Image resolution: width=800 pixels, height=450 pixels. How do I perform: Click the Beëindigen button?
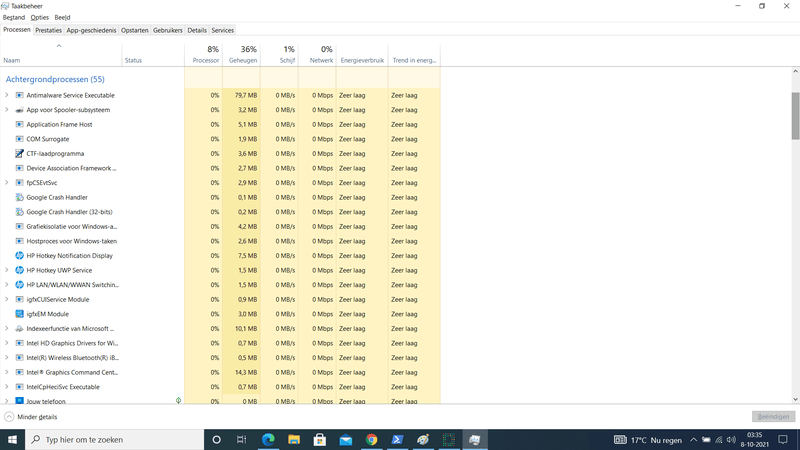(773, 417)
